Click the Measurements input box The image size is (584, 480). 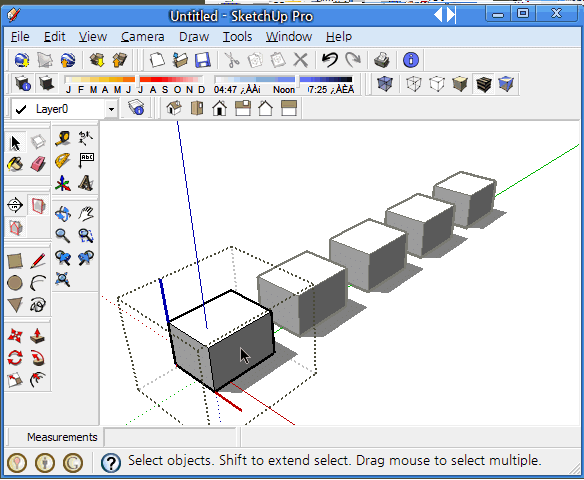pos(170,437)
